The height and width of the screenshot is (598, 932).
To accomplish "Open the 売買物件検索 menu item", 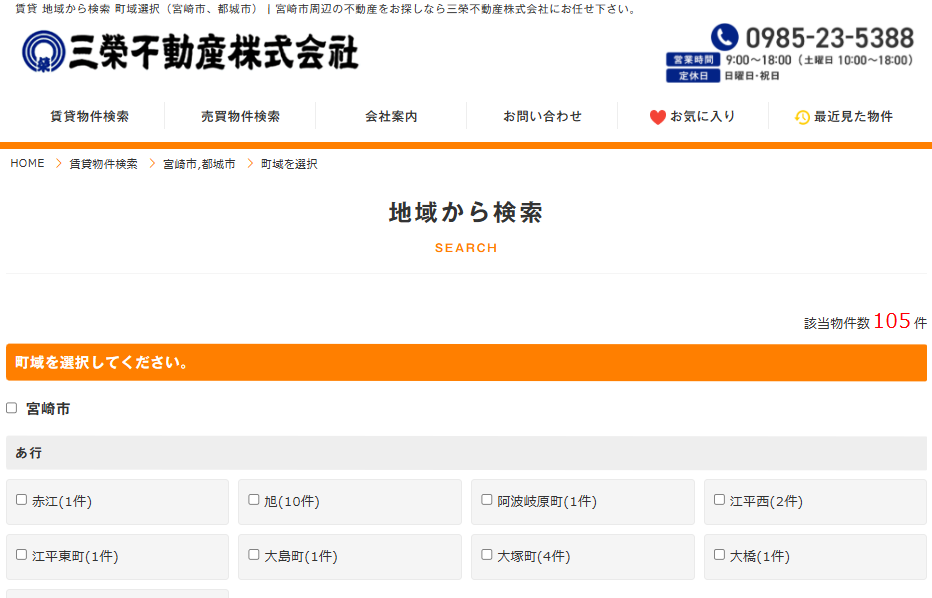I will pyautogui.click(x=240, y=116).
